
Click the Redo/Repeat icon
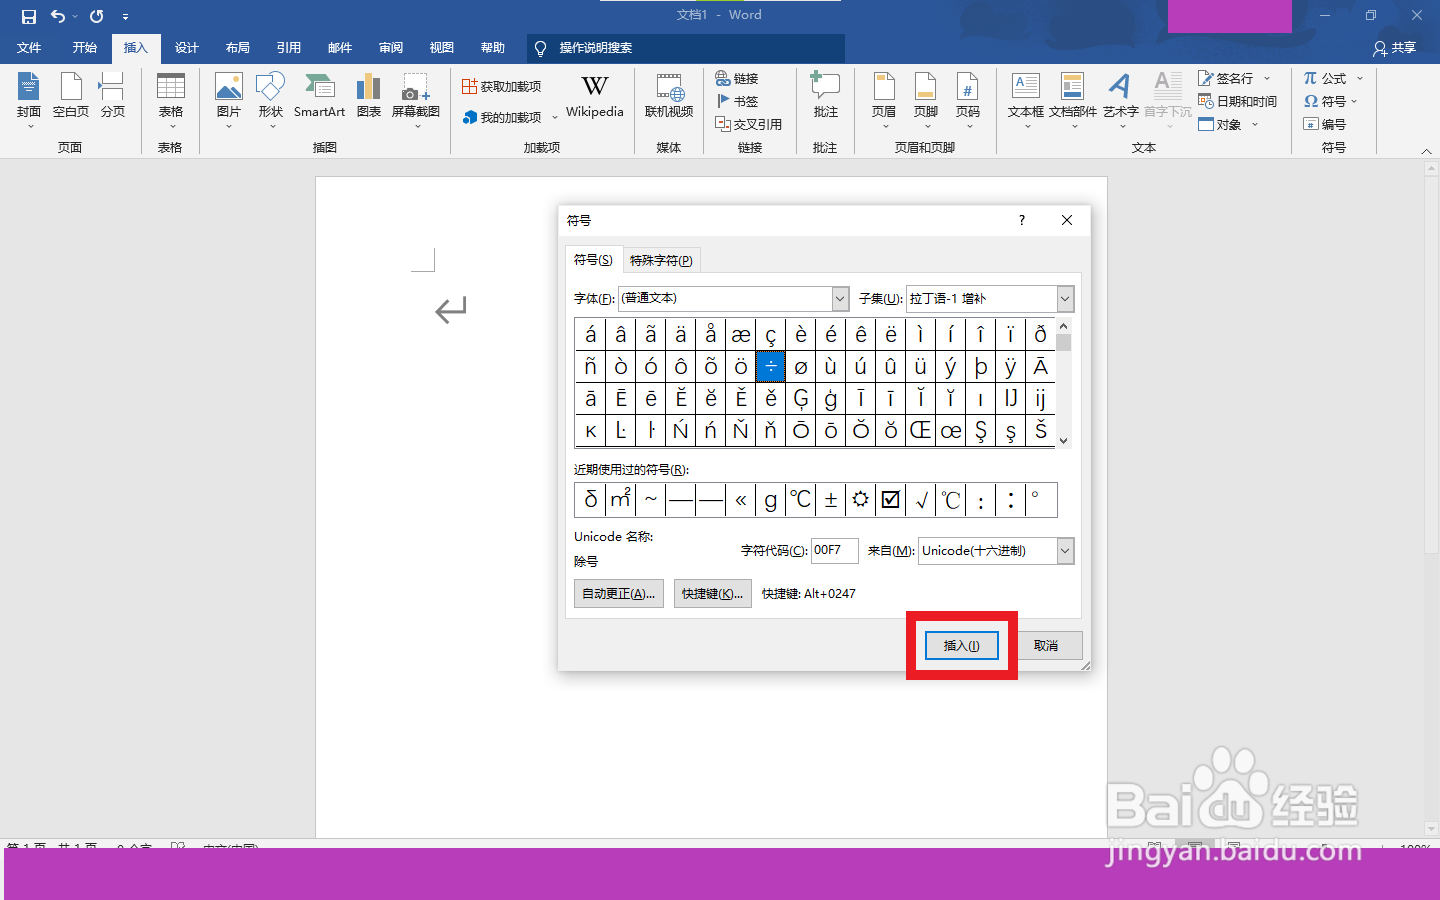tap(97, 16)
